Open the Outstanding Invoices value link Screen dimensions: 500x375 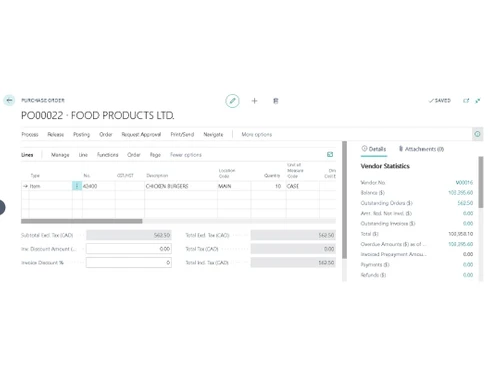point(468,223)
